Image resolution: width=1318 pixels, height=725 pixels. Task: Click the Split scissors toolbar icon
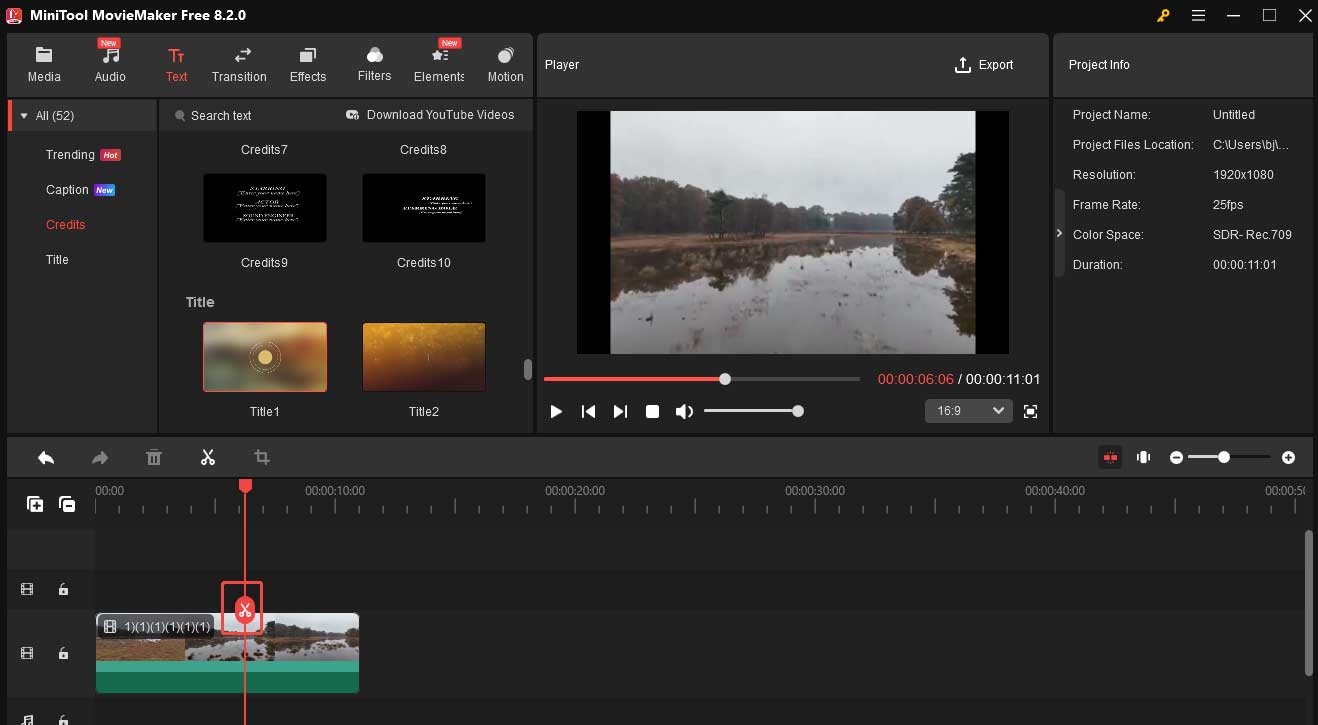(208, 457)
